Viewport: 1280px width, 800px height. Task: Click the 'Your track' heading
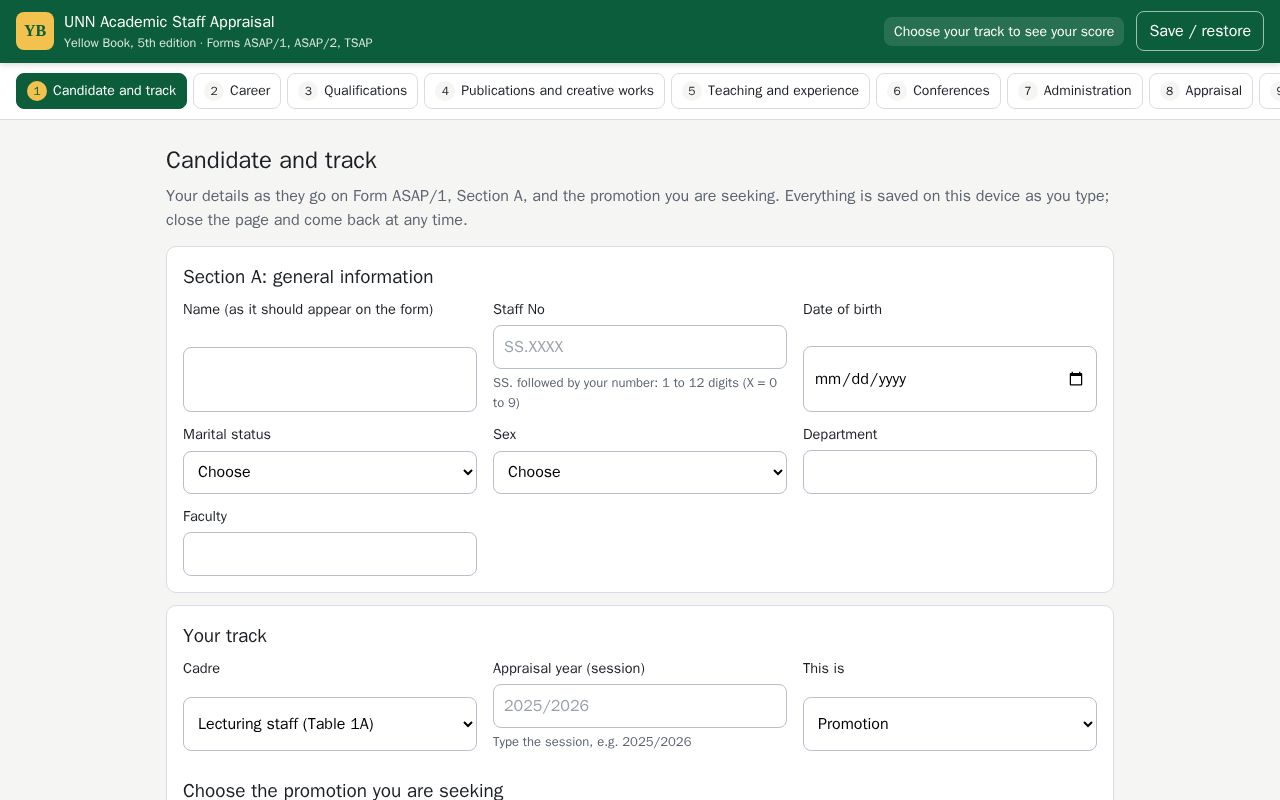[225, 636]
